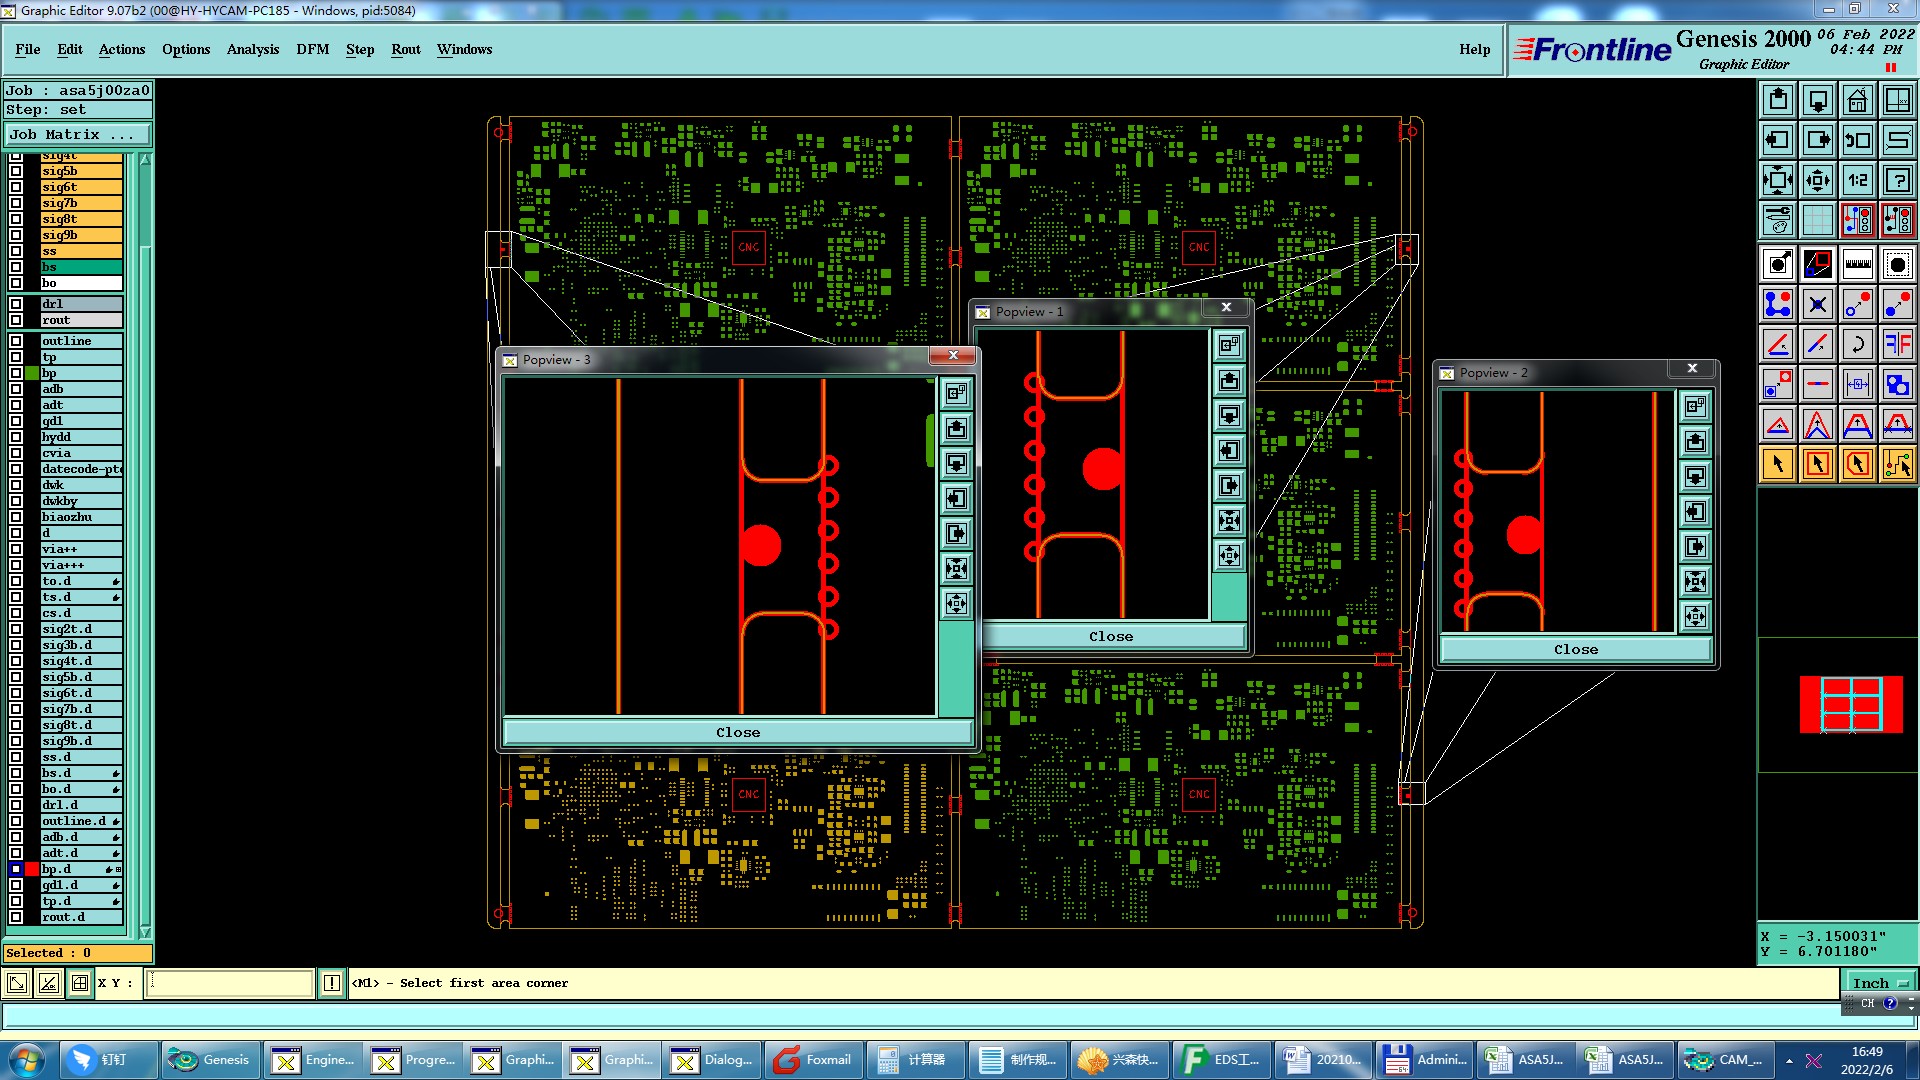The image size is (1920, 1080).
Task: Click the grid display icon
Action: tap(1817, 220)
